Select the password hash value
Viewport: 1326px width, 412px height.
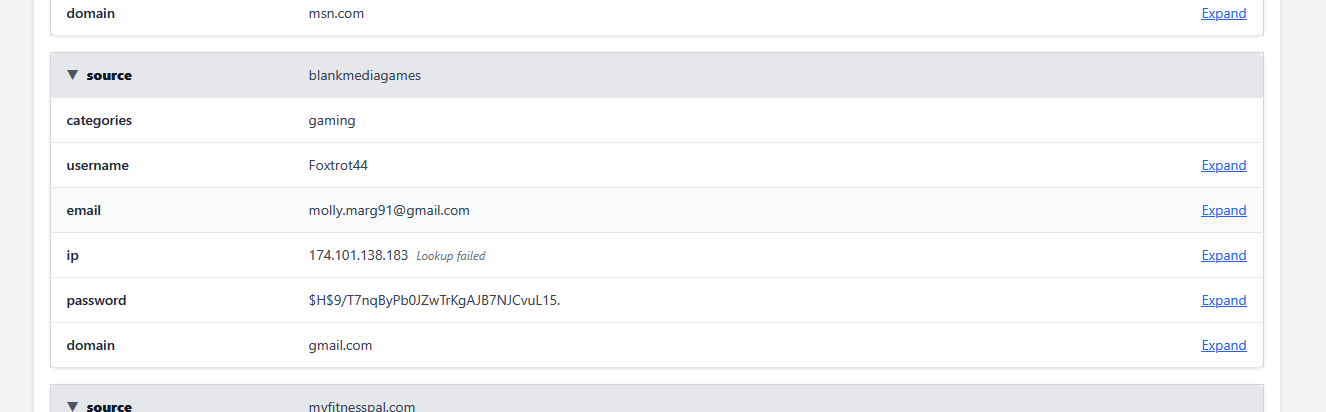(x=434, y=301)
